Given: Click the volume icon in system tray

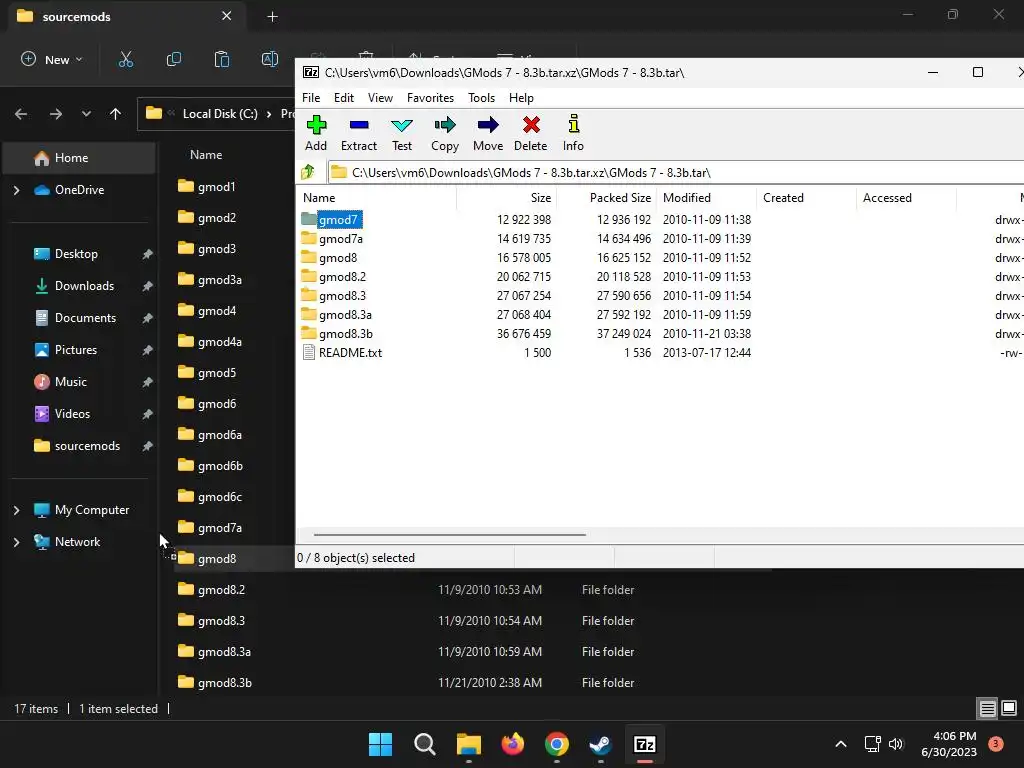Looking at the screenshot, I should coord(895,744).
